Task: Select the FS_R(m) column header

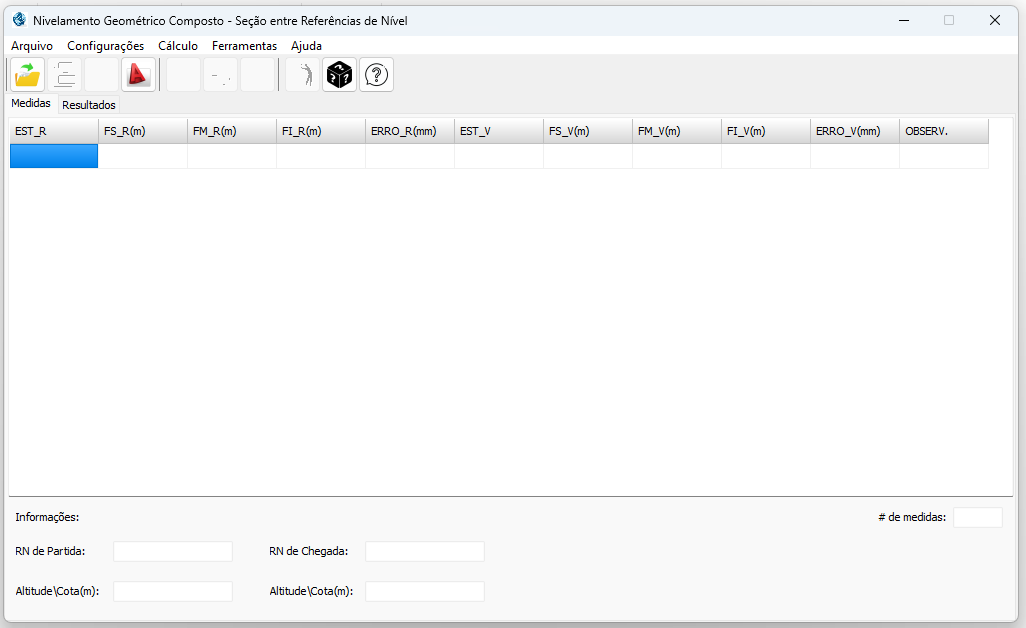Action: pyautogui.click(x=142, y=130)
